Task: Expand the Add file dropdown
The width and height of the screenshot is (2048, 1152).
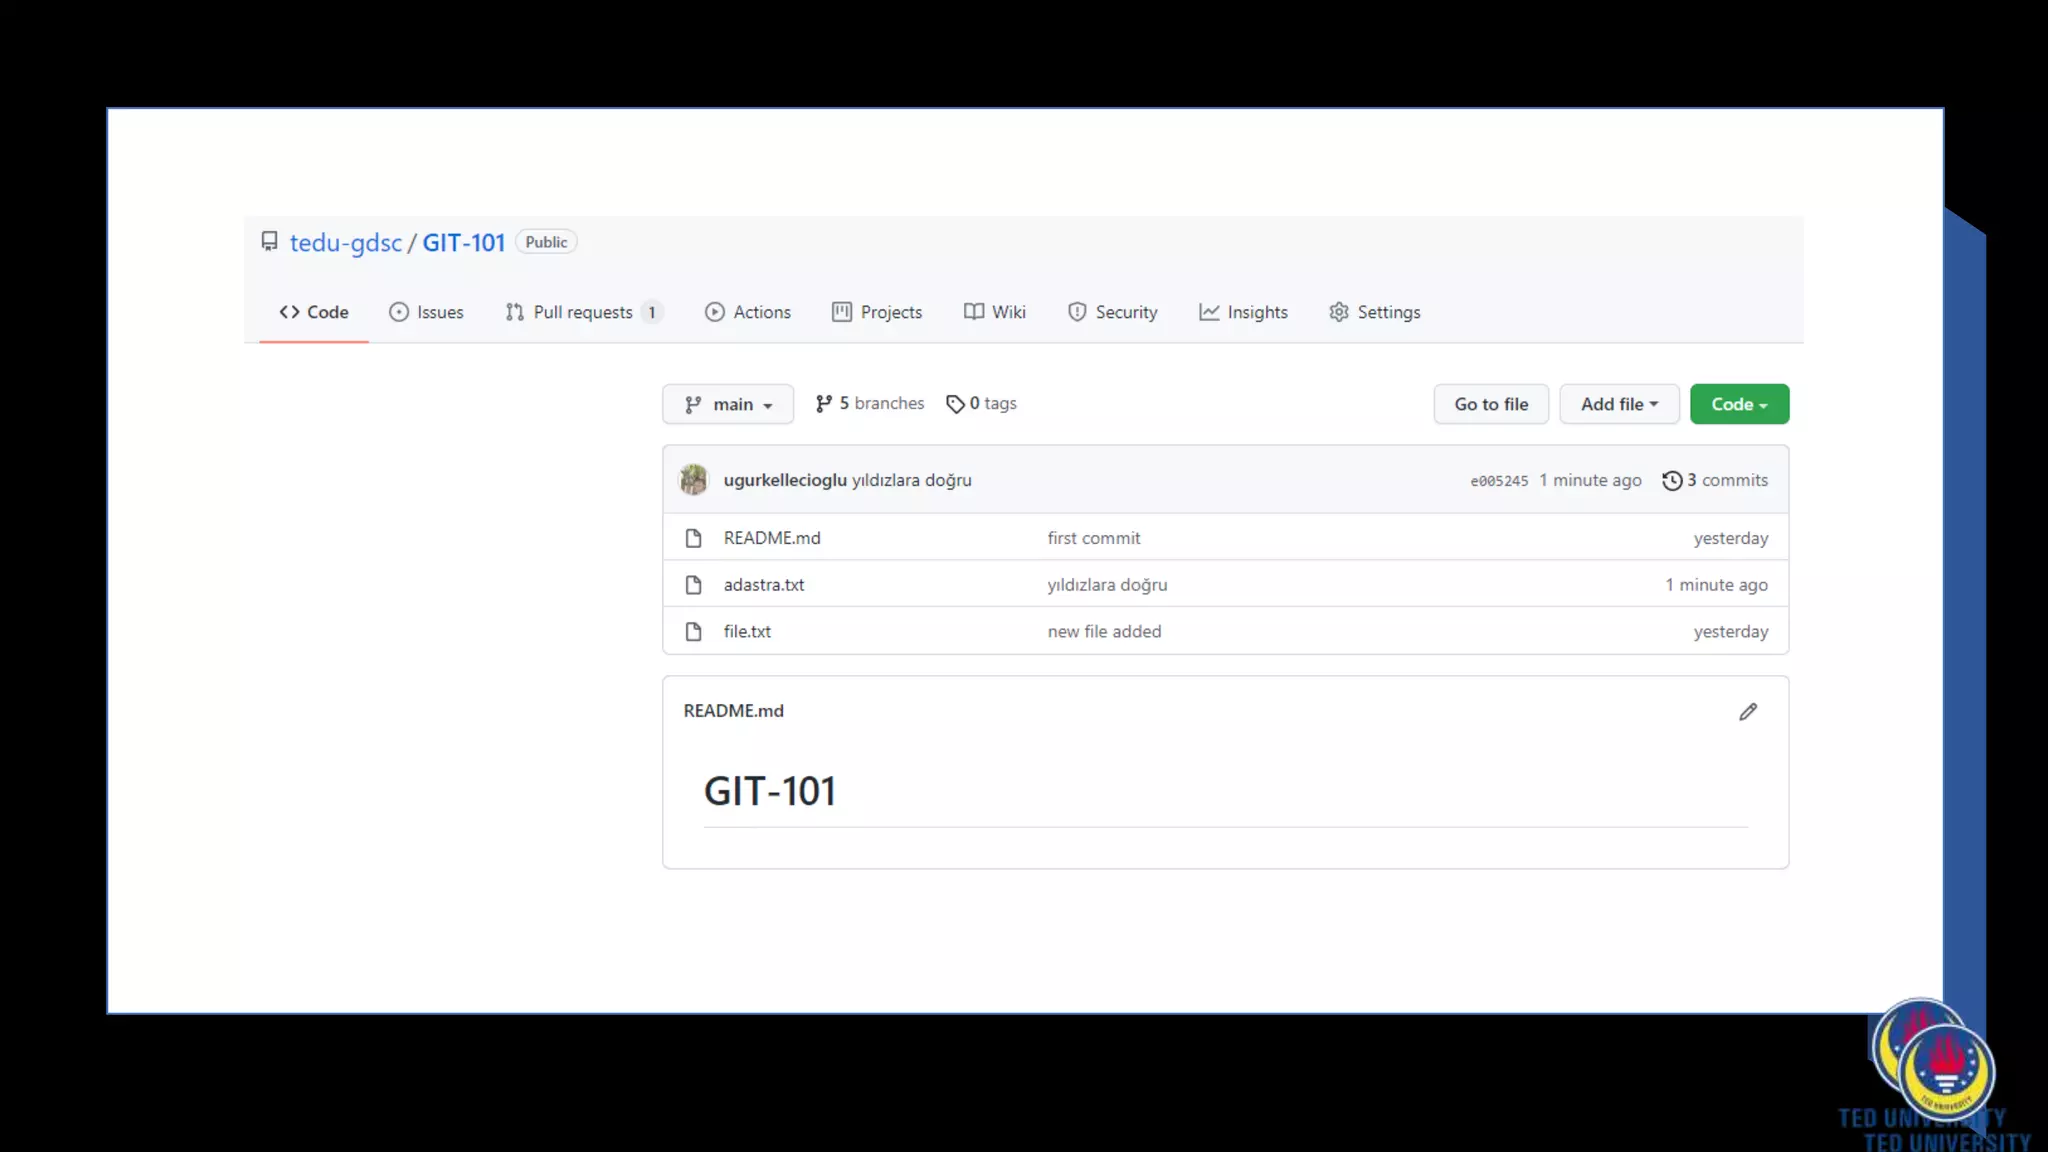Action: point(1618,404)
